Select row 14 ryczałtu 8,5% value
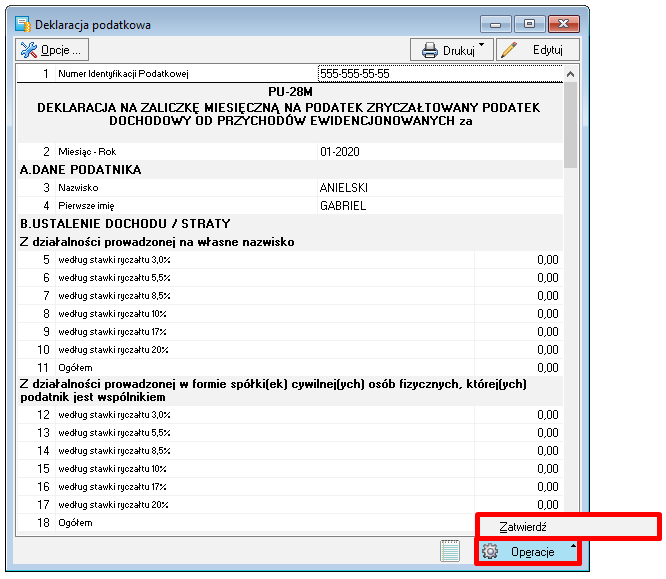Viewport: 666px width, 579px height. [519, 451]
